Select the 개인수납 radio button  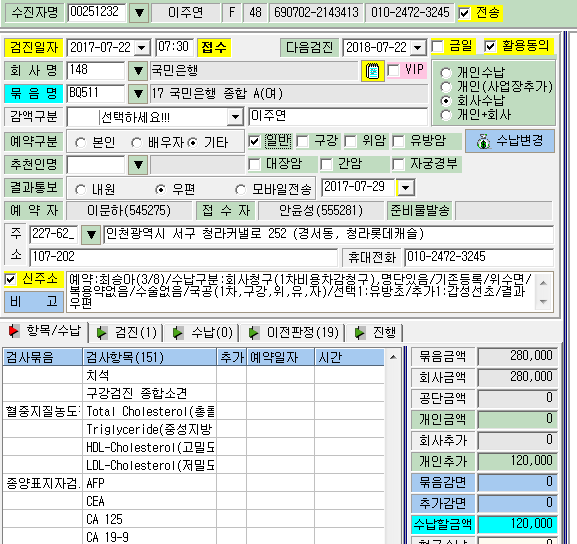tap(446, 73)
